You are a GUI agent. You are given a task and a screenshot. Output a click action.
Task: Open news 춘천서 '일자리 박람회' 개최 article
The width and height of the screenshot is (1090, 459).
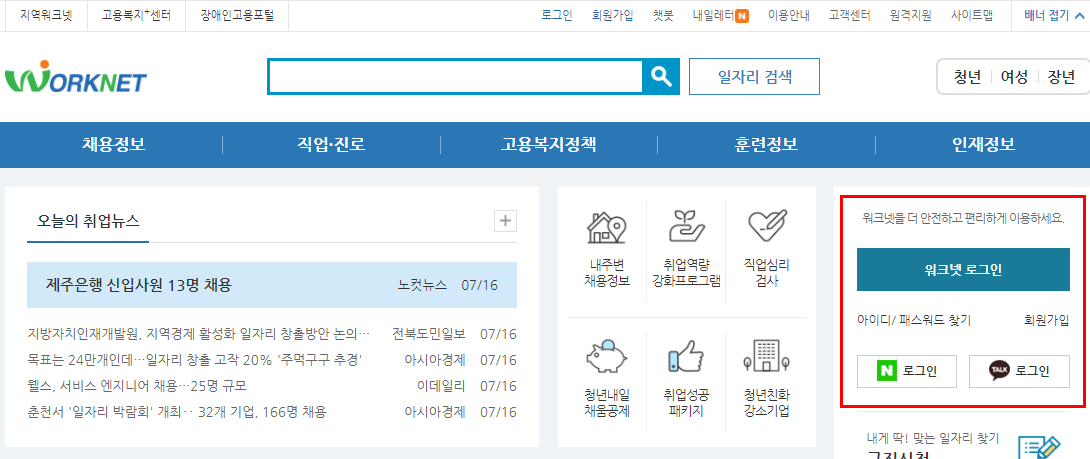177,411
